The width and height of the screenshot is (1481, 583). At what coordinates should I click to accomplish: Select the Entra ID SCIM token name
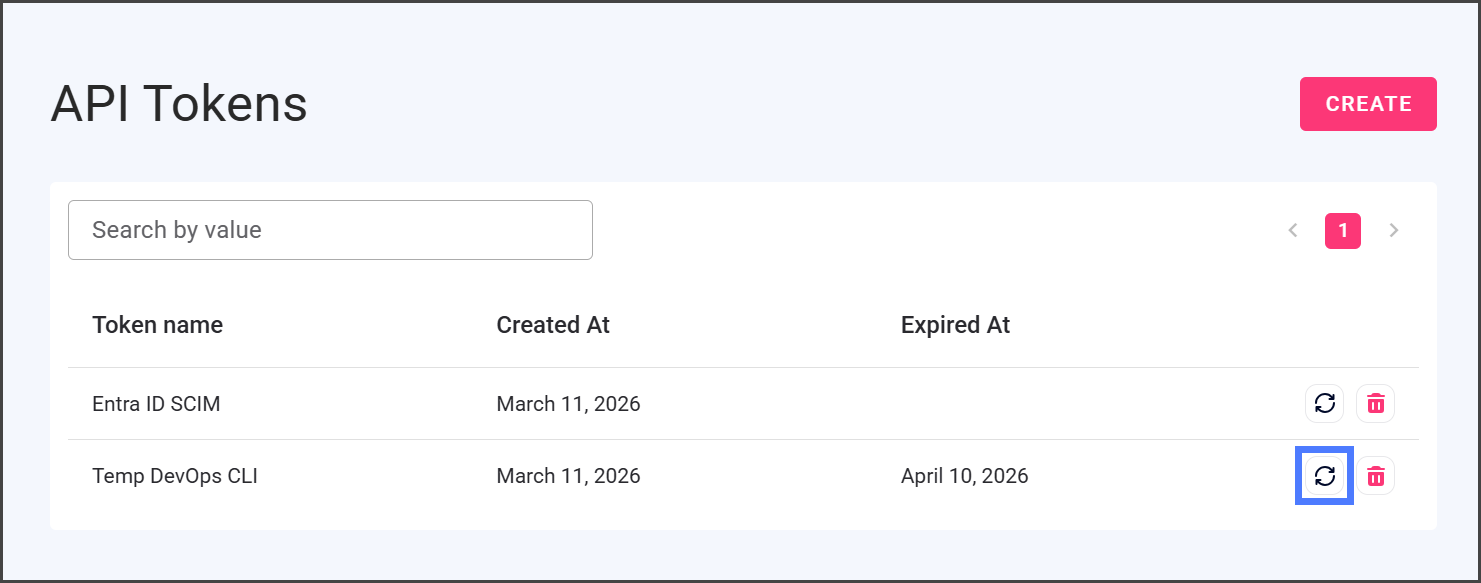tap(156, 404)
